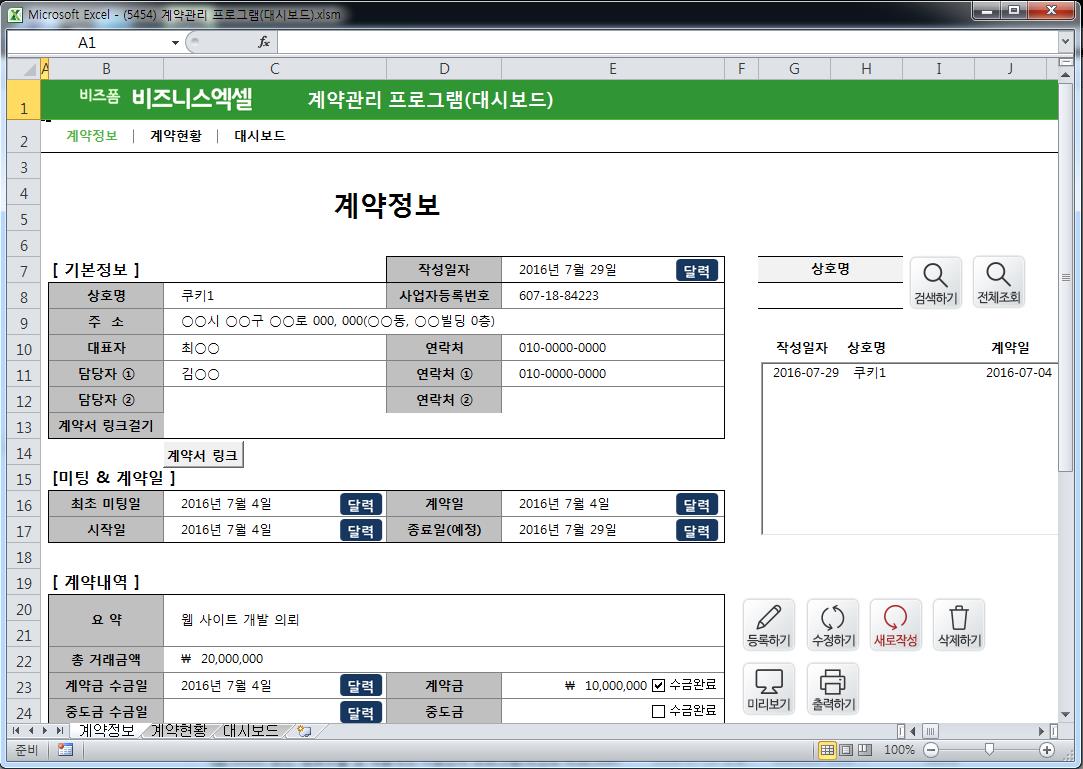
Task: Click the 계약금 amount 10,000,000
Action: [615, 685]
